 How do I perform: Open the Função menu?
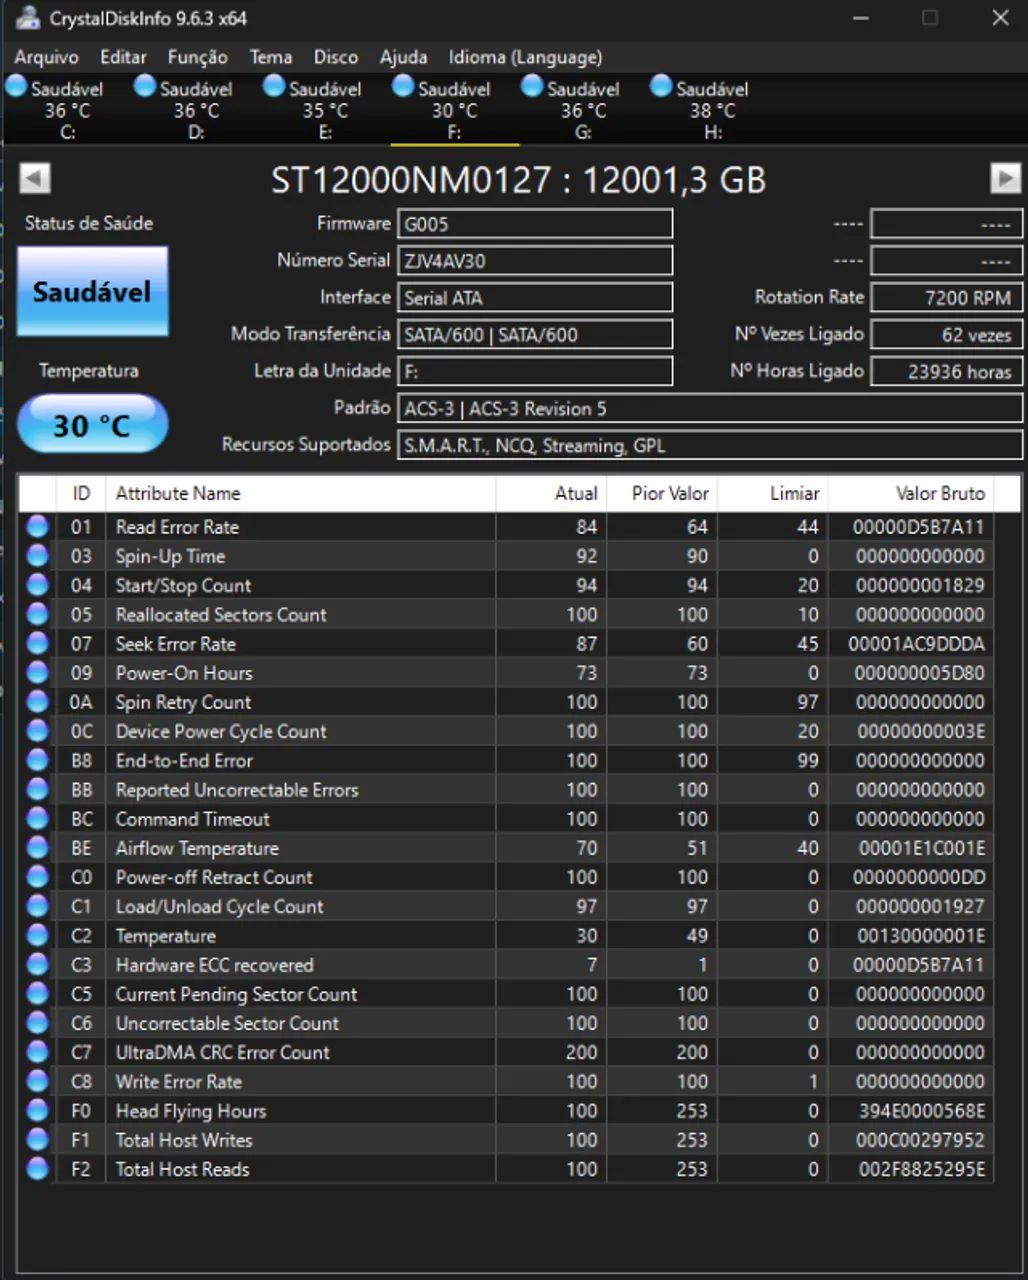[197, 57]
